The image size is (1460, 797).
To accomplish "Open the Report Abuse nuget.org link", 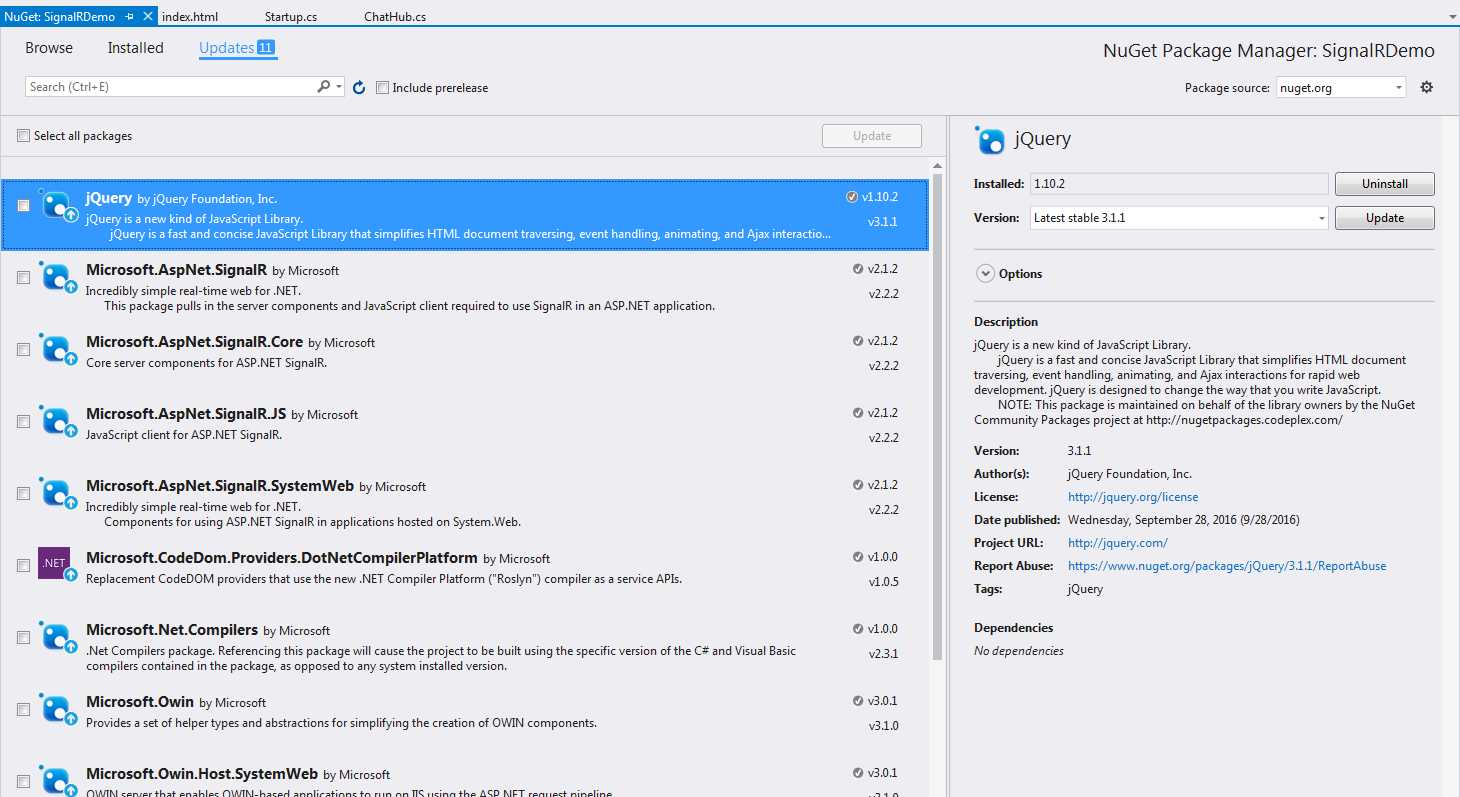I will pyautogui.click(x=1227, y=566).
